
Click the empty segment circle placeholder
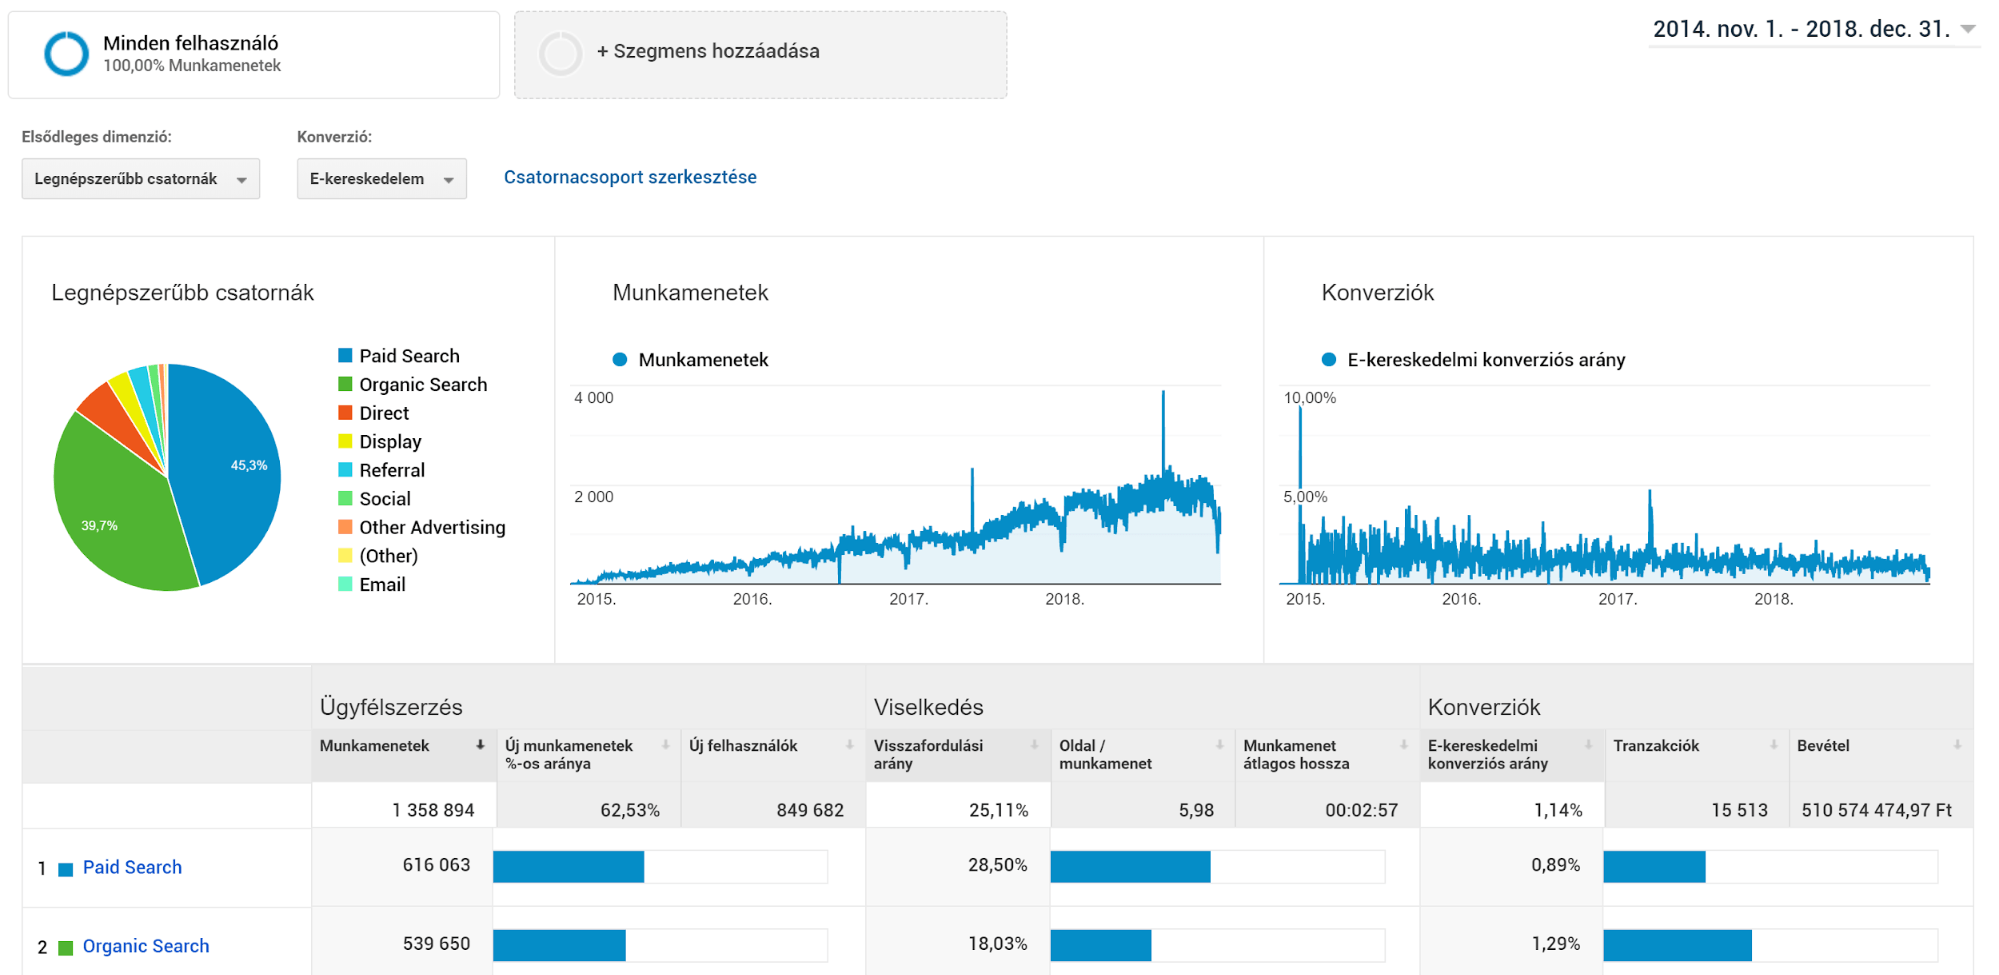tap(560, 54)
